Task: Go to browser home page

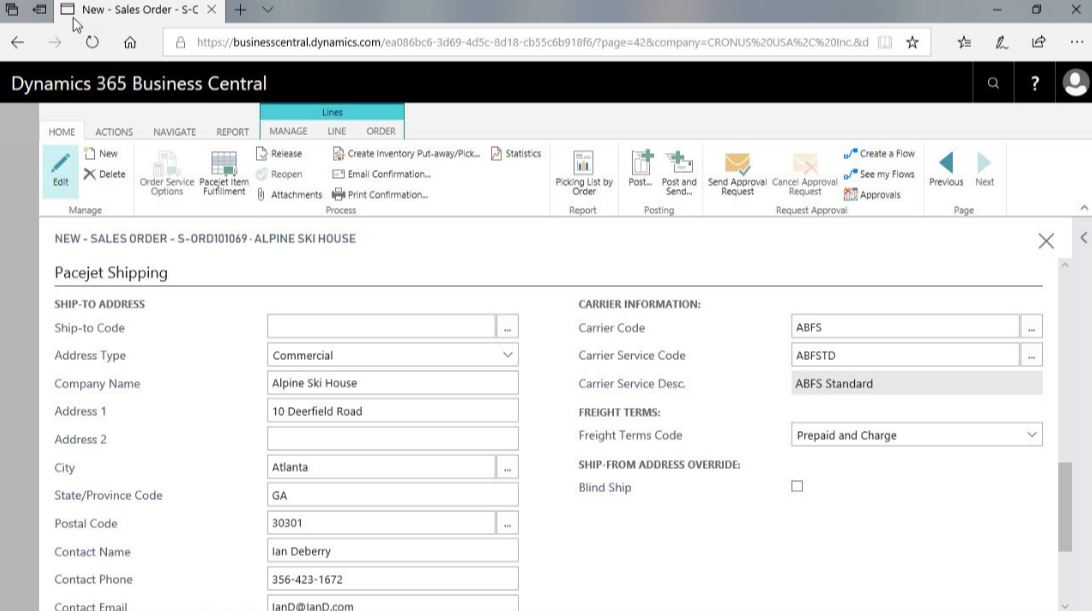Action: pos(130,42)
